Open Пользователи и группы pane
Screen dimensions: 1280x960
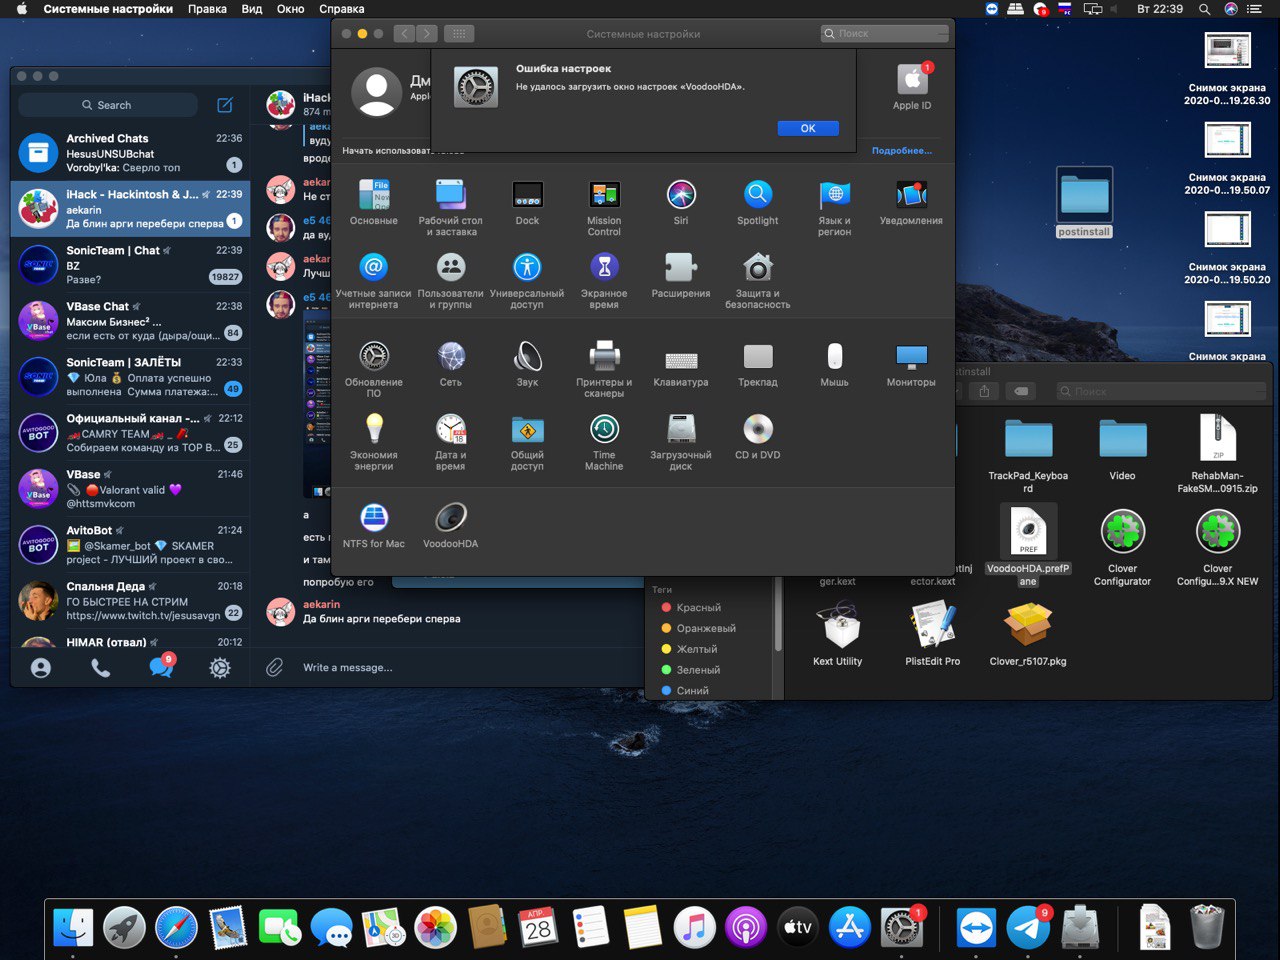click(451, 280)
